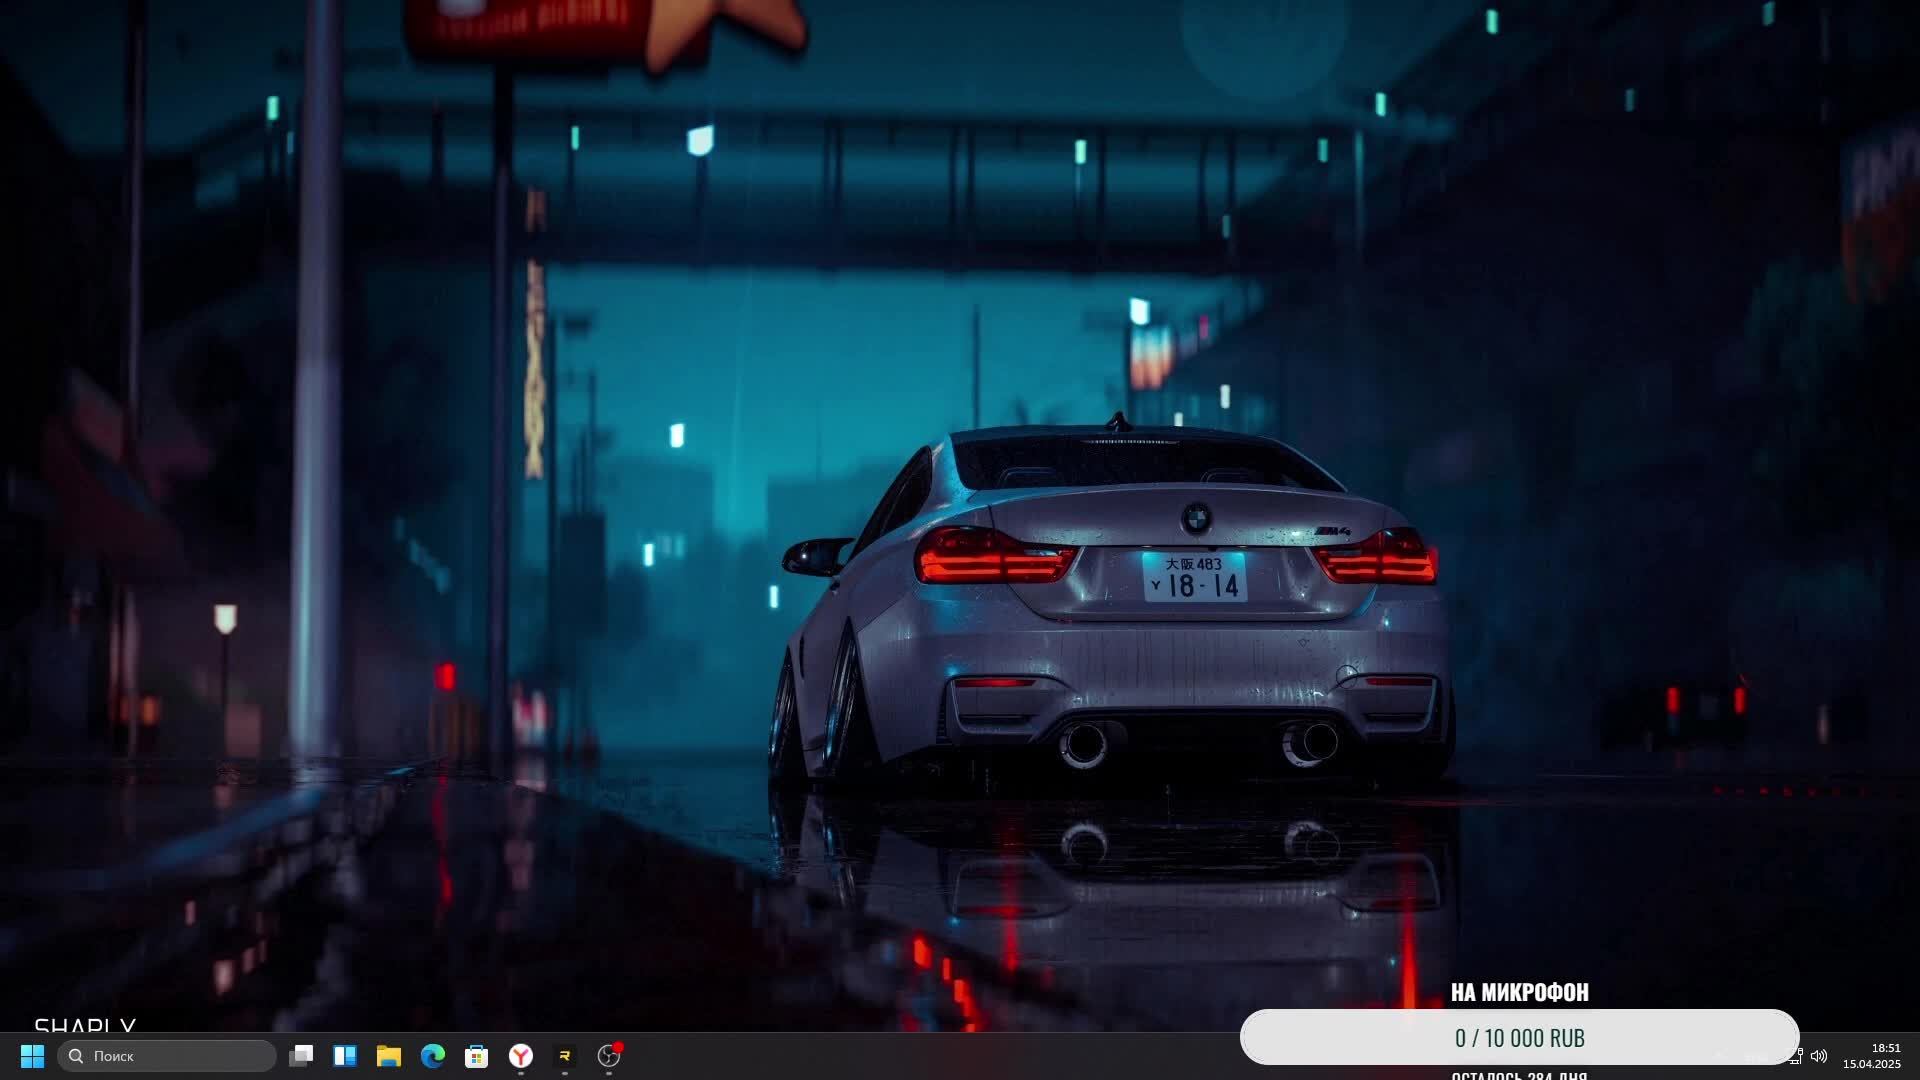Click the SHARLY text on the desktop
Viewport: 1920px width, 1080px height.
pos(85,1025)
